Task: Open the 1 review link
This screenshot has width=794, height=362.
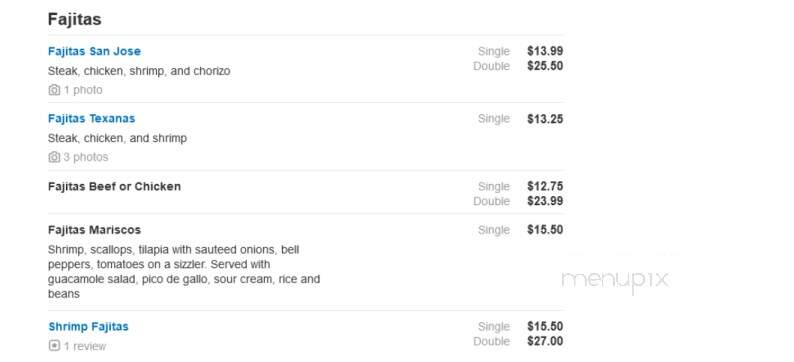Action: [x=85, y=346]
